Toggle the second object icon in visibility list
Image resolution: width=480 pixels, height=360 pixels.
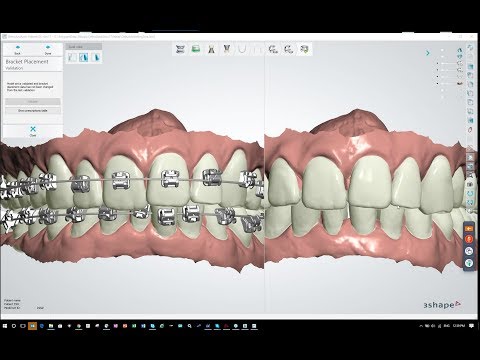(460, 57)
